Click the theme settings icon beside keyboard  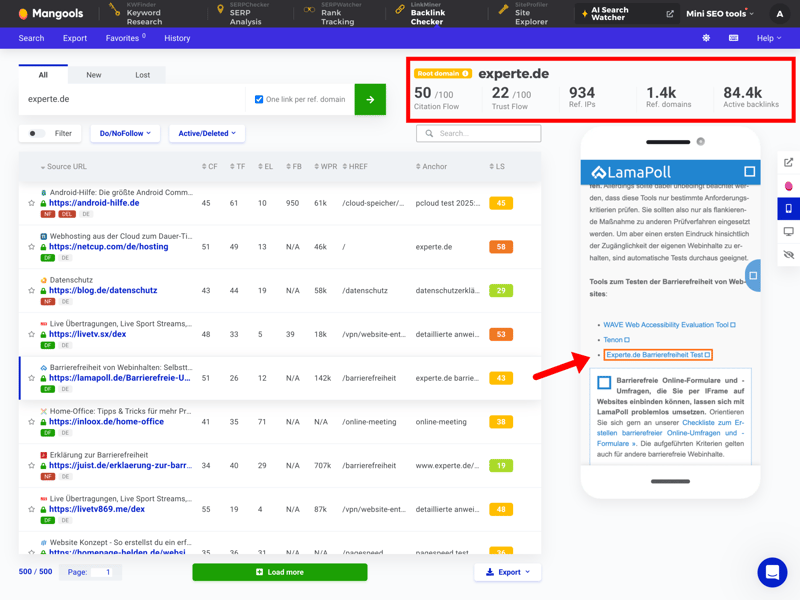pos(706,38)
